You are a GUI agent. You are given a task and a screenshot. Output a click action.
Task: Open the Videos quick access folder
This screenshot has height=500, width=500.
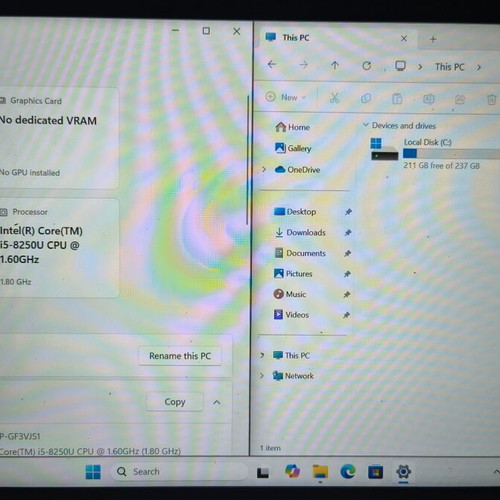coord(291,314)
